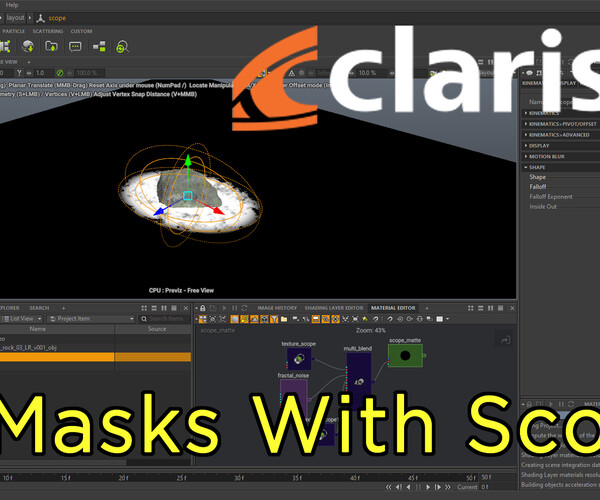Click the Falloff Exponent attribute label
The image size is (600, 500).
tap(551, 197)
